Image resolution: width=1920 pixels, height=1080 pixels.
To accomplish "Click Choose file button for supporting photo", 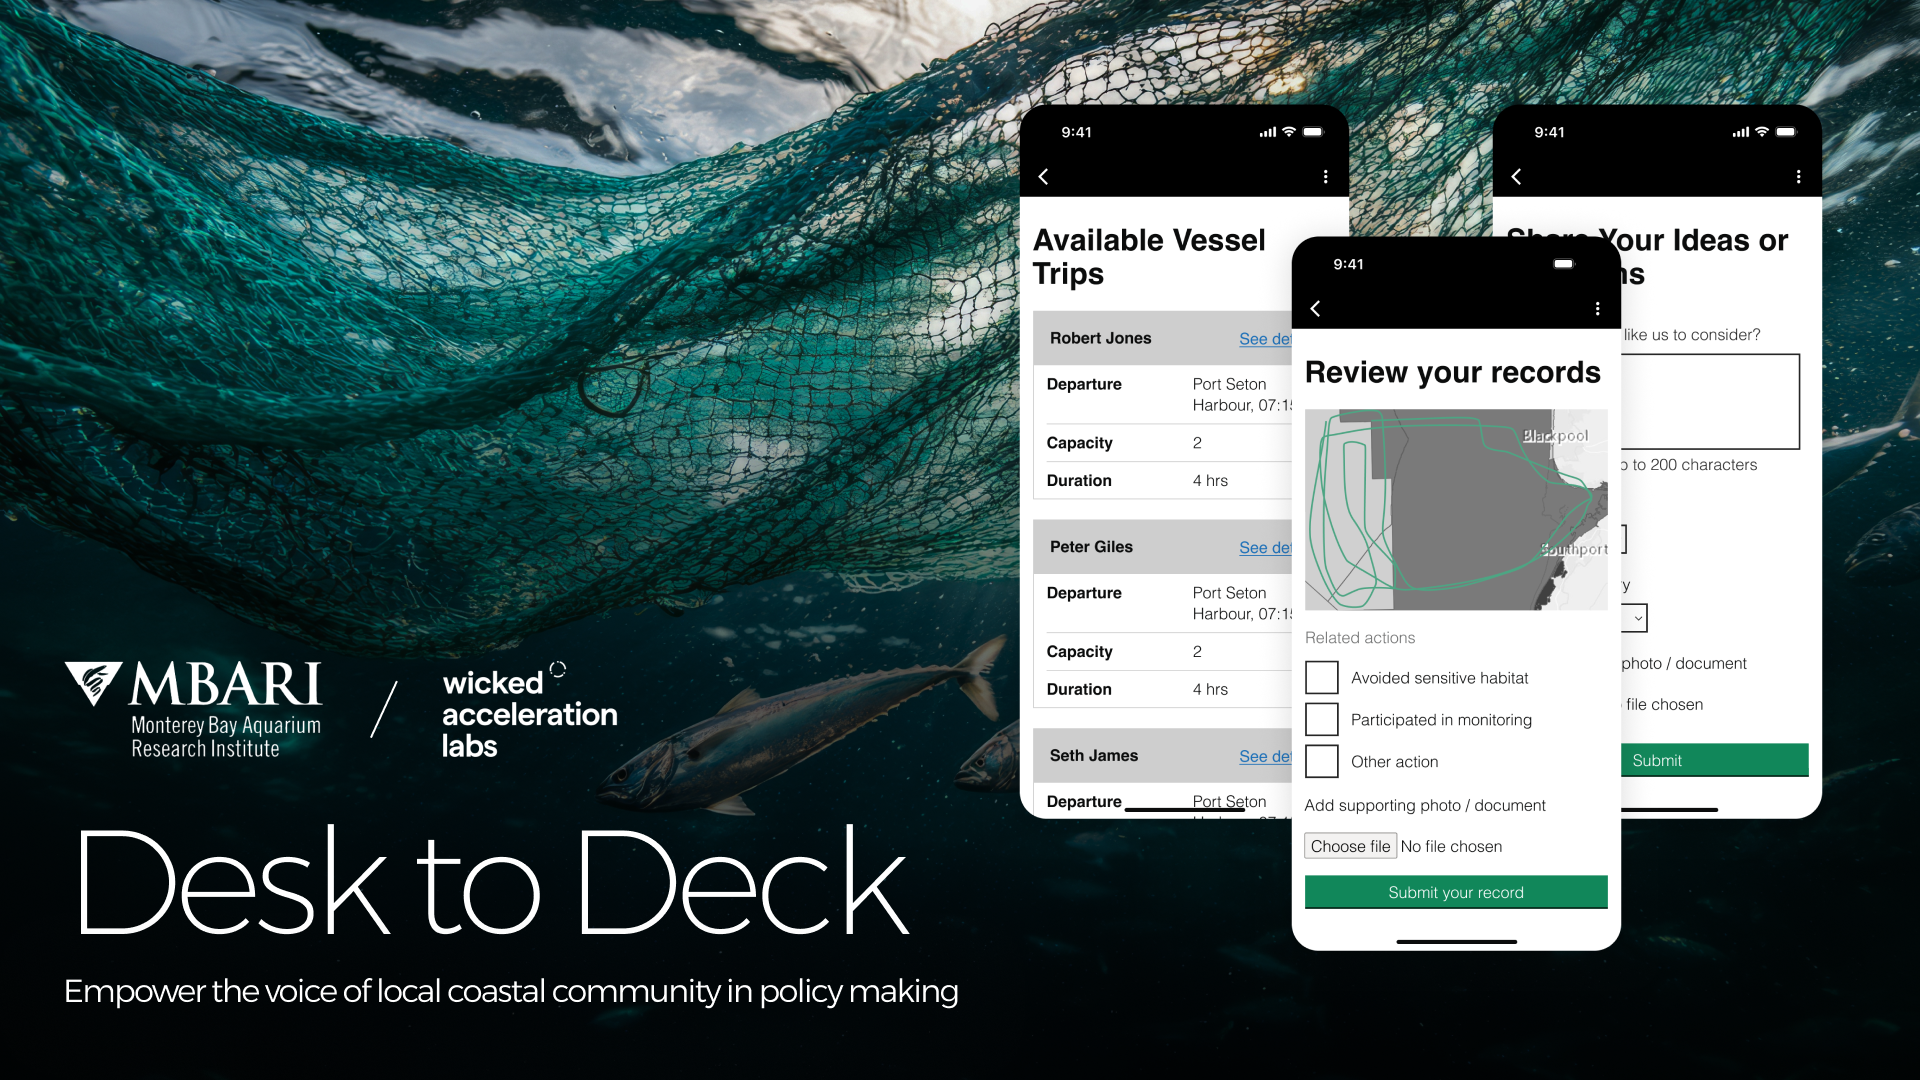I will coord(1350,847).
